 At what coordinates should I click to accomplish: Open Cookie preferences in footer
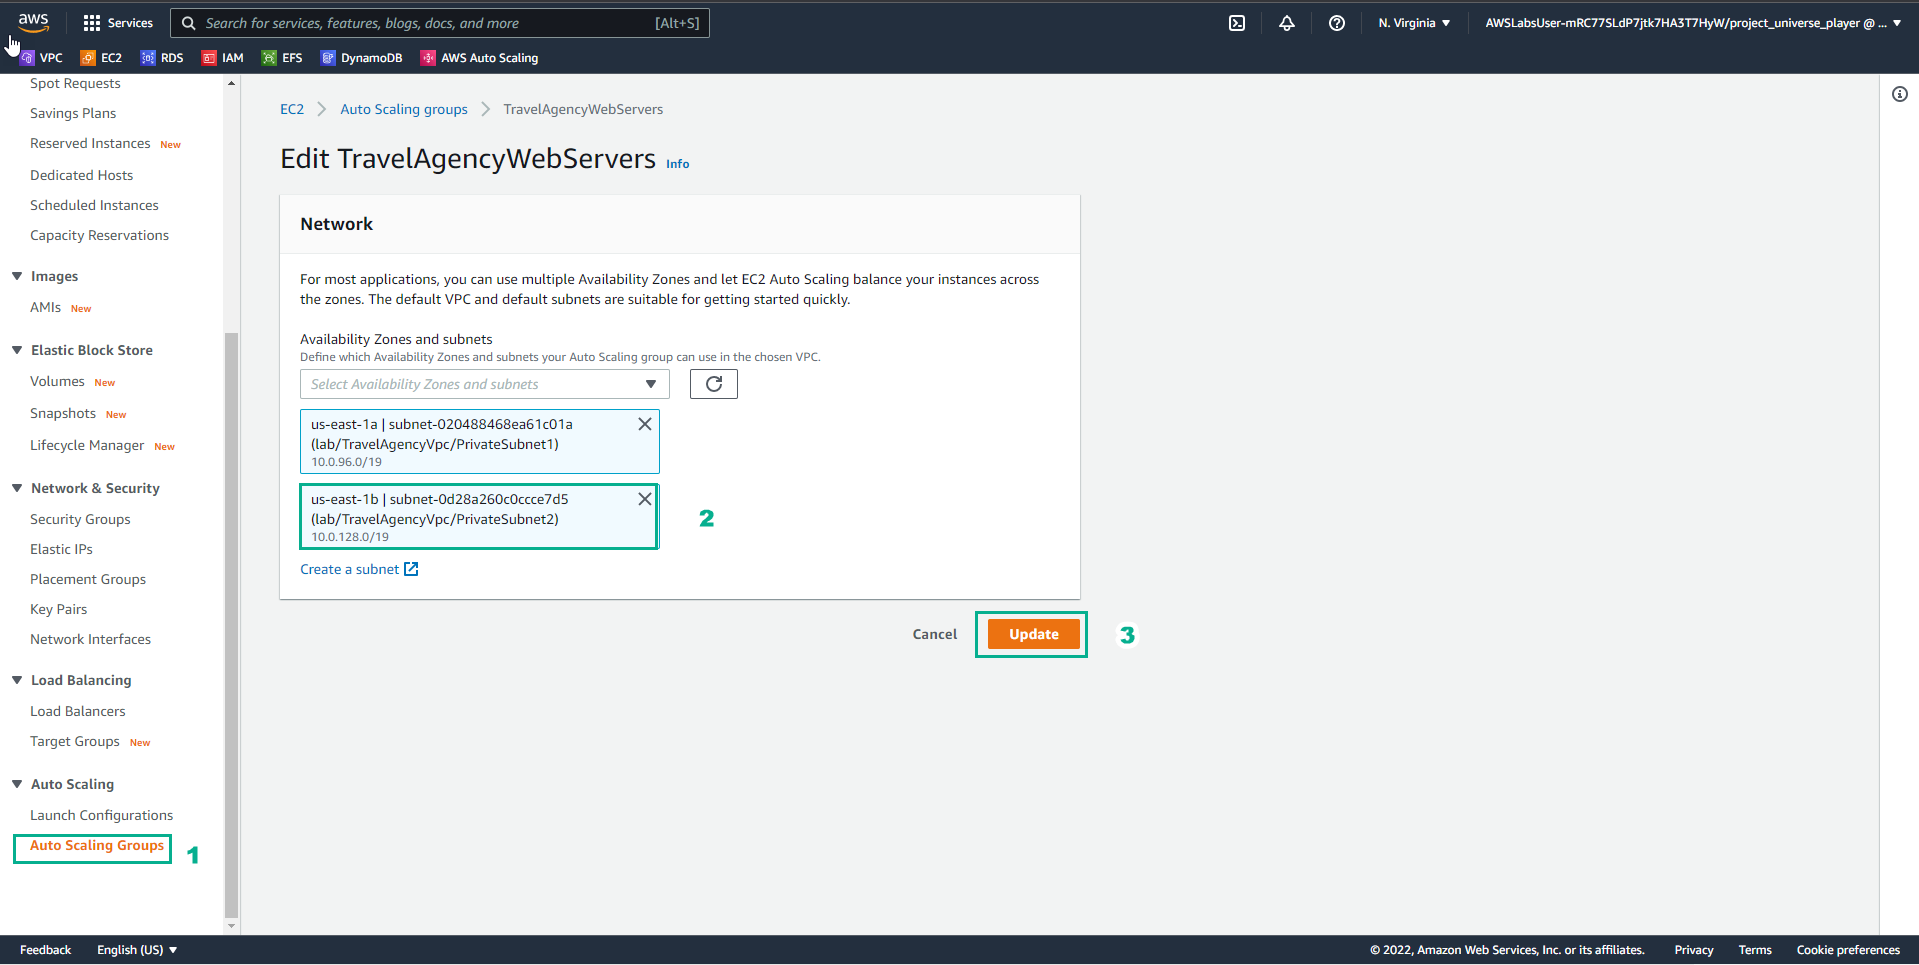coord(1848,950)
